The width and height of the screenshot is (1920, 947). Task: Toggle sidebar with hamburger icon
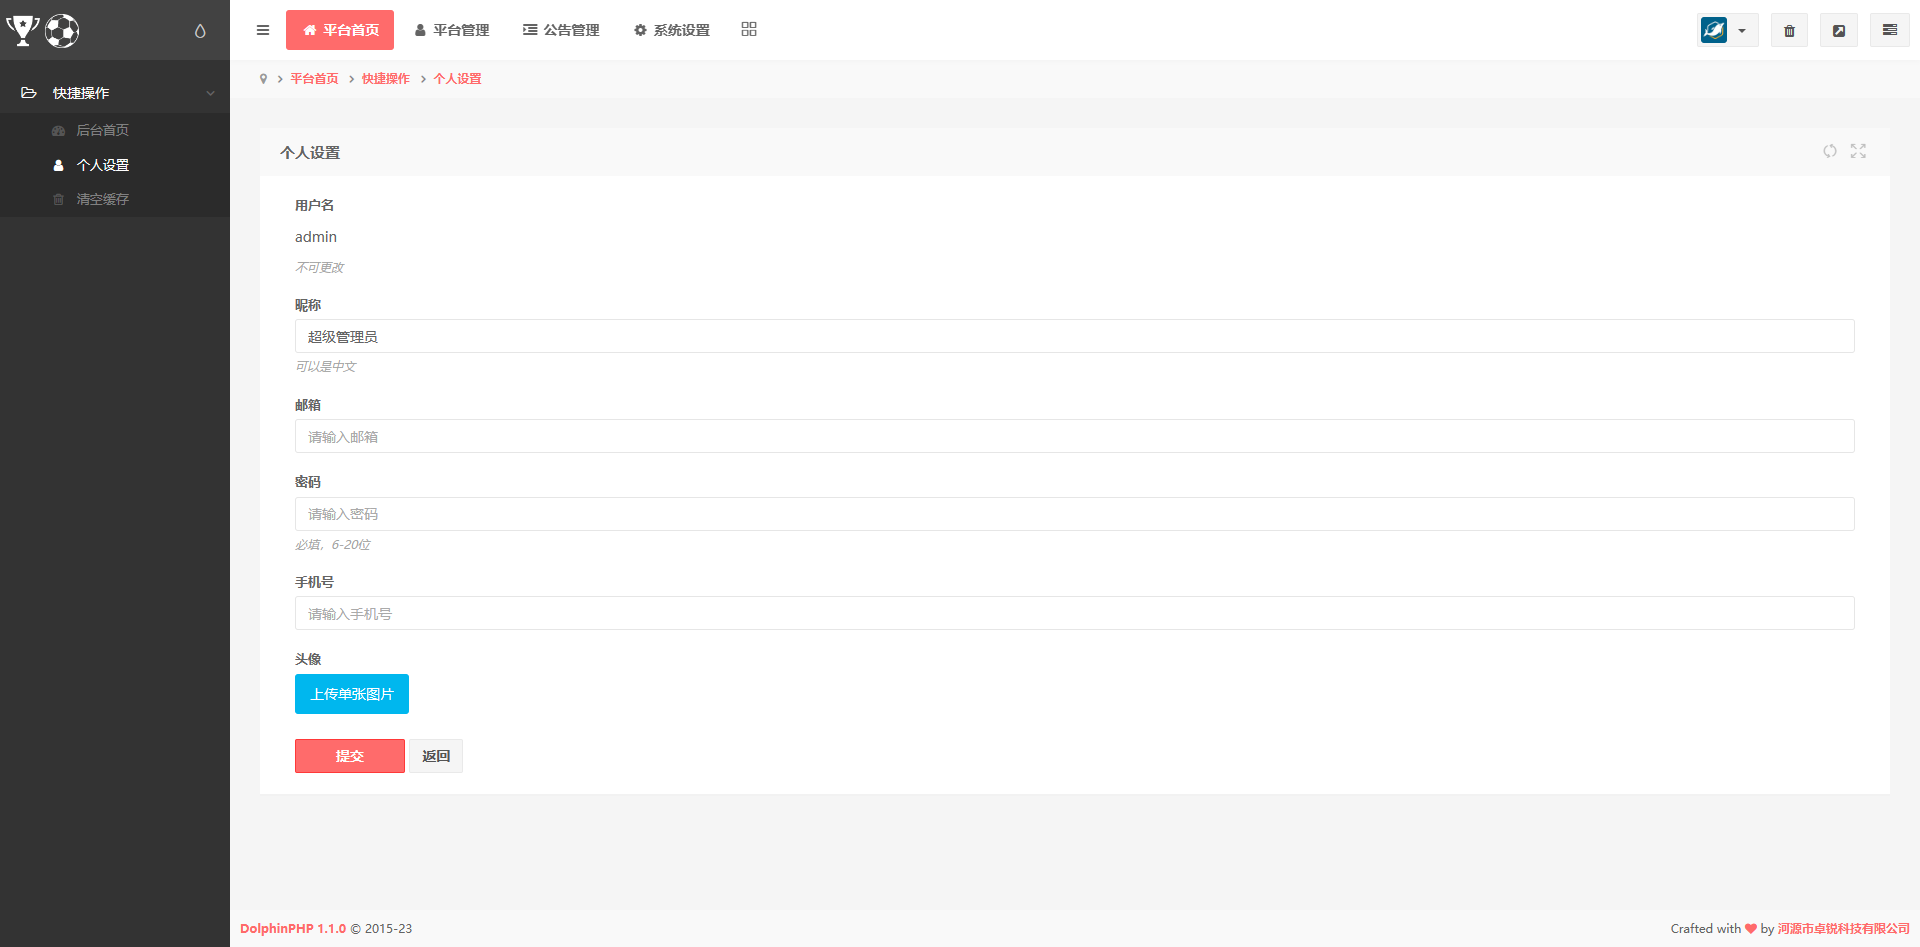click(x=263, y=30)
